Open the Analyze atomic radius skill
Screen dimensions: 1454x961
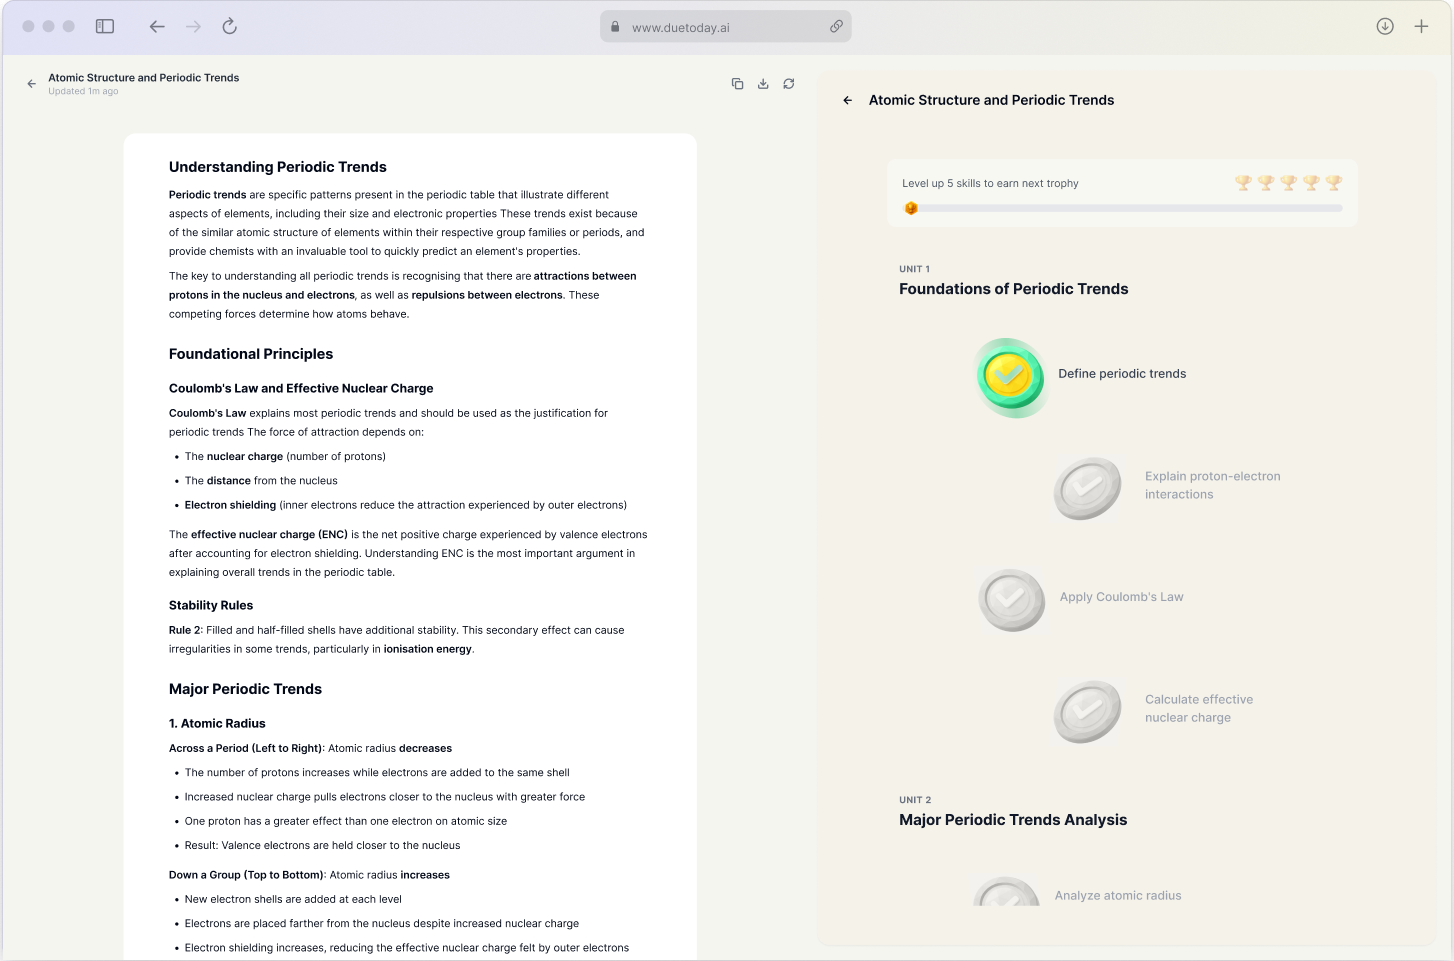click(x=1007, y=893)
